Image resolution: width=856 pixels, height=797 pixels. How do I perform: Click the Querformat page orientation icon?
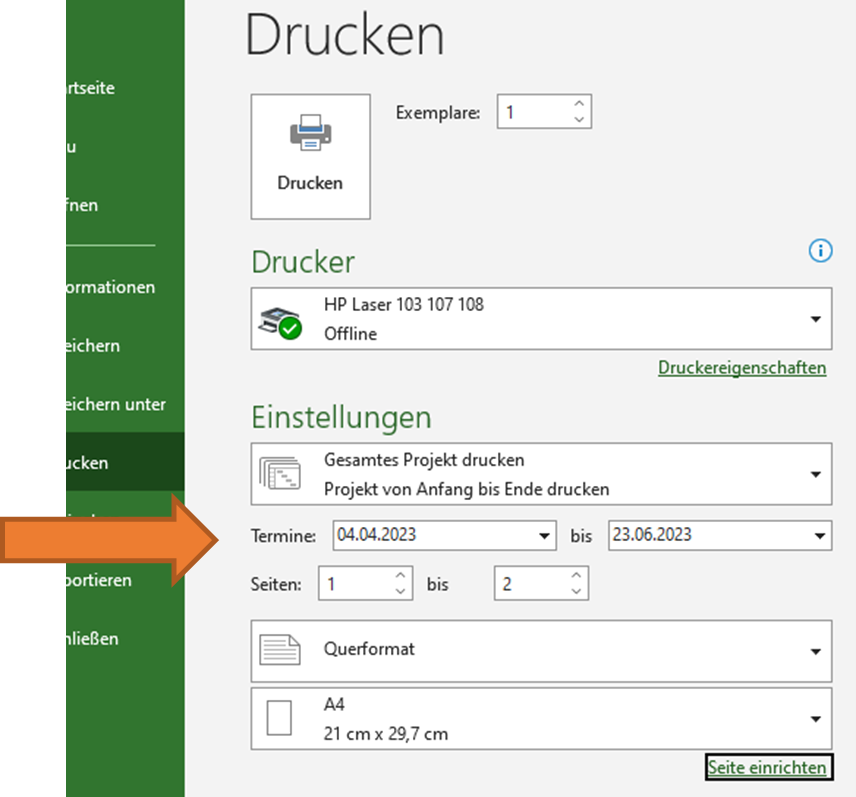[281, 649]
